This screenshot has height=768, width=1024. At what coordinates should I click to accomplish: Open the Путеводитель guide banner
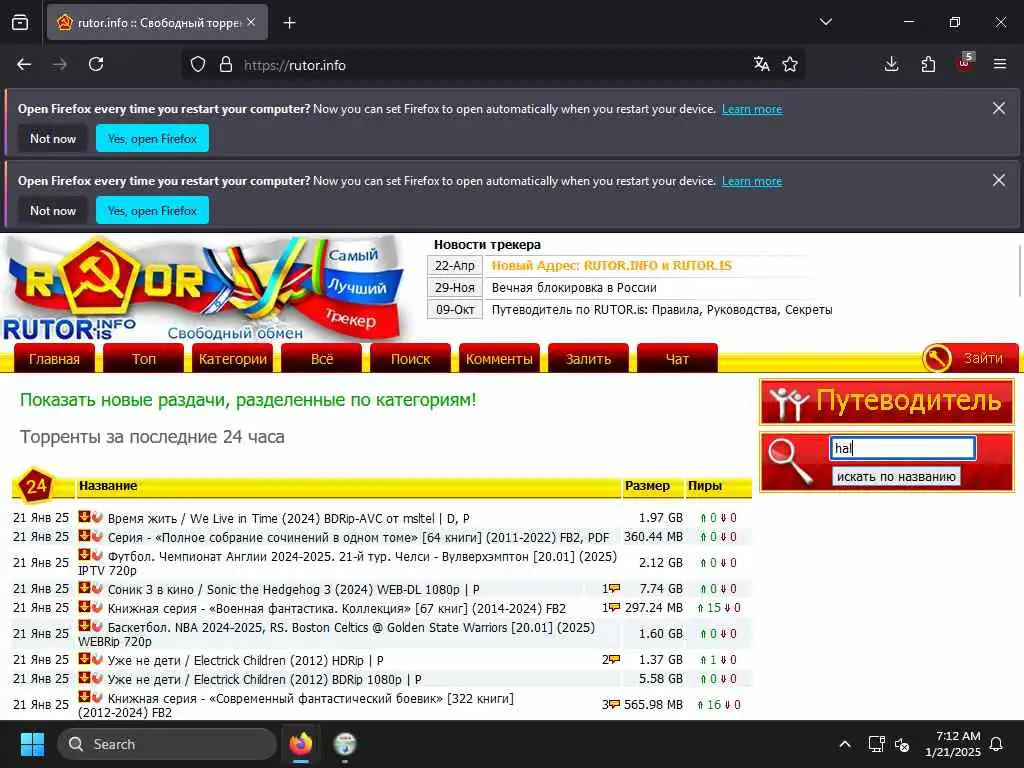(x=887, y=401)
